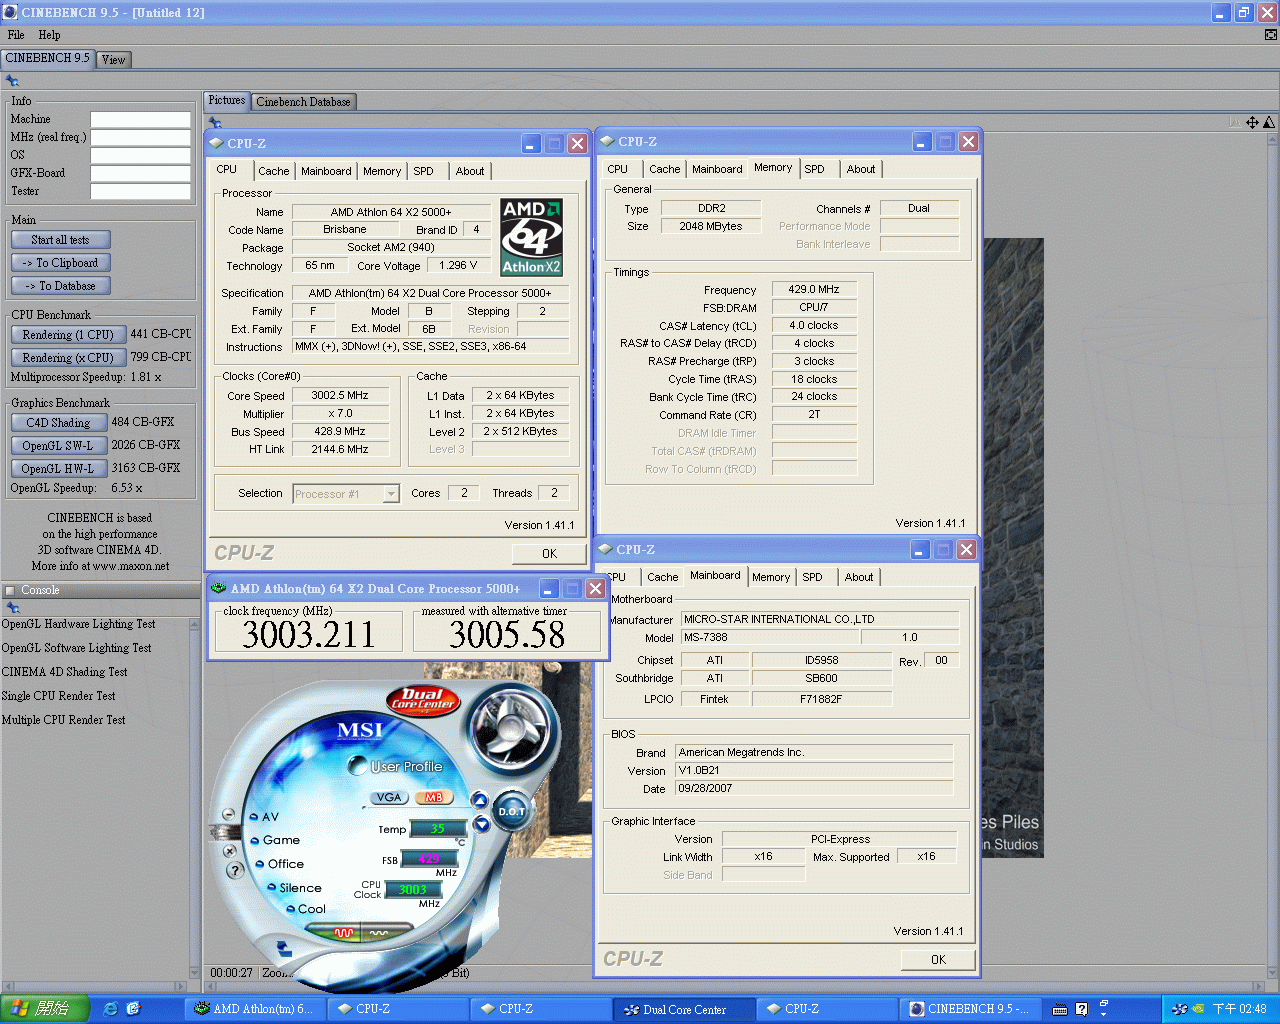Screen dimensions: 1280x1024
Task: Click the clock frequency window title icon
Action: [218, 588]
